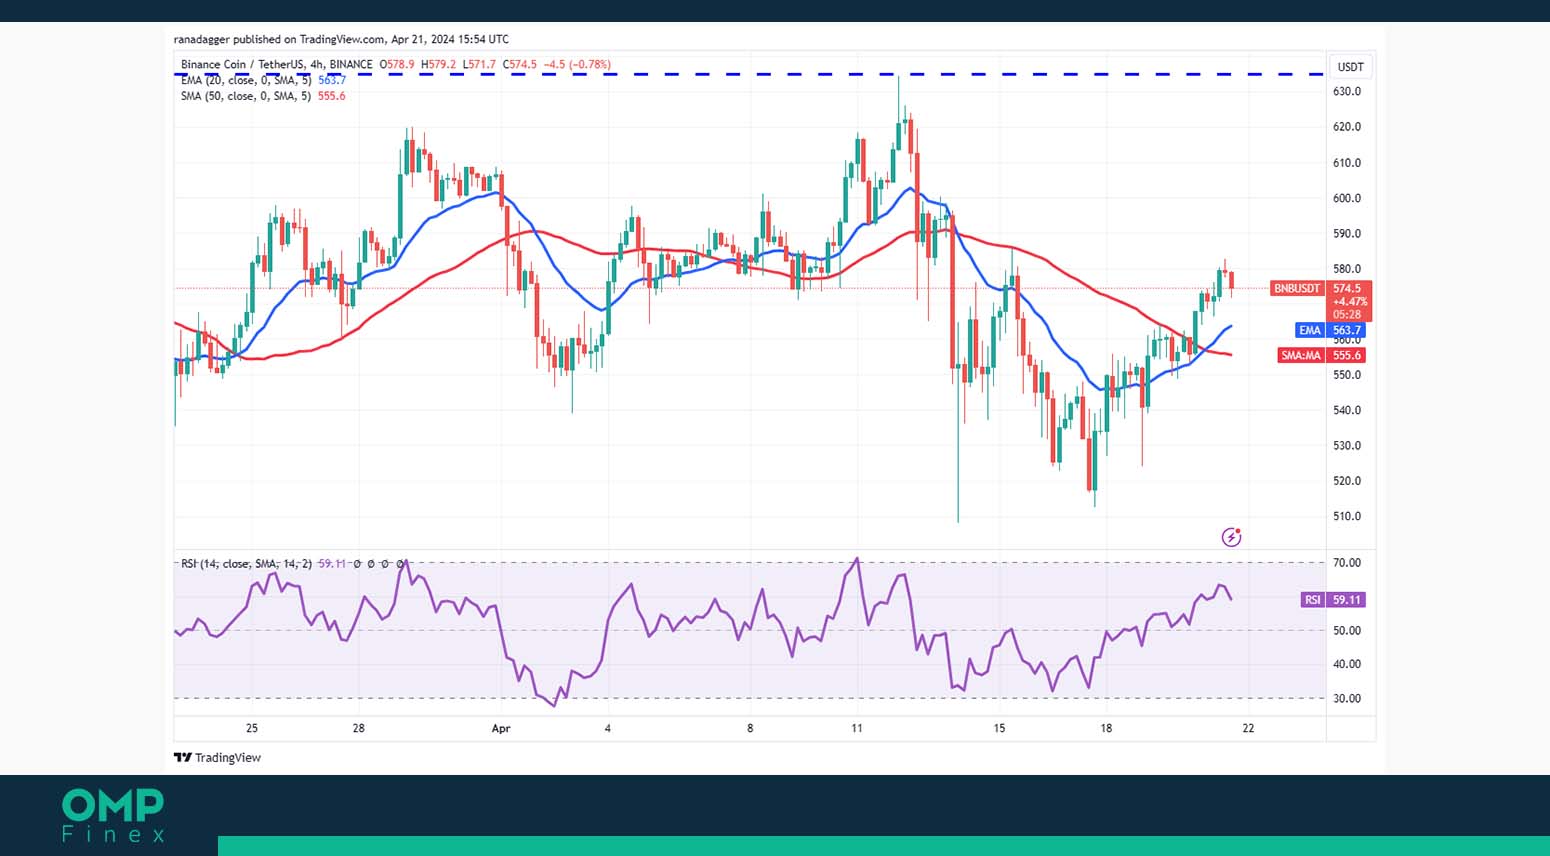Viewport: 1550px width, 856px height.
Task: Click the 520.0 price axis label
Action: pos(1347,481)
